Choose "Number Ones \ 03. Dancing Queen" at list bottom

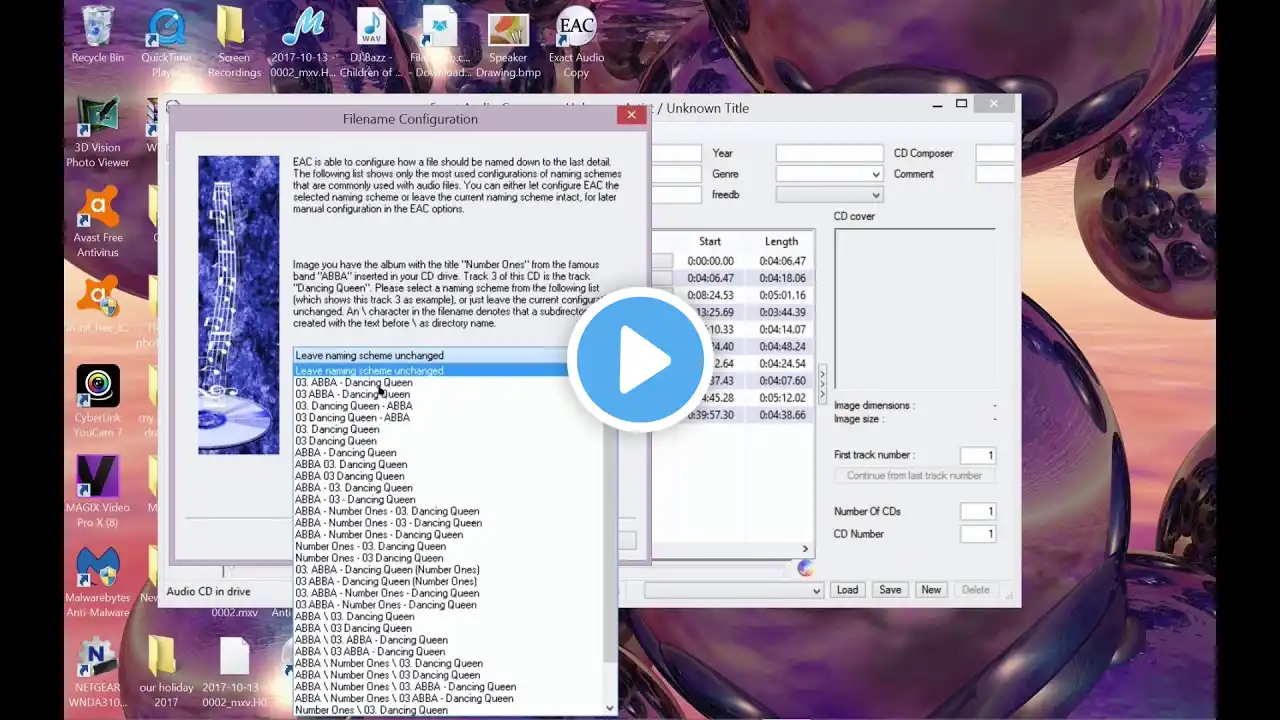(x=372, y=710)
